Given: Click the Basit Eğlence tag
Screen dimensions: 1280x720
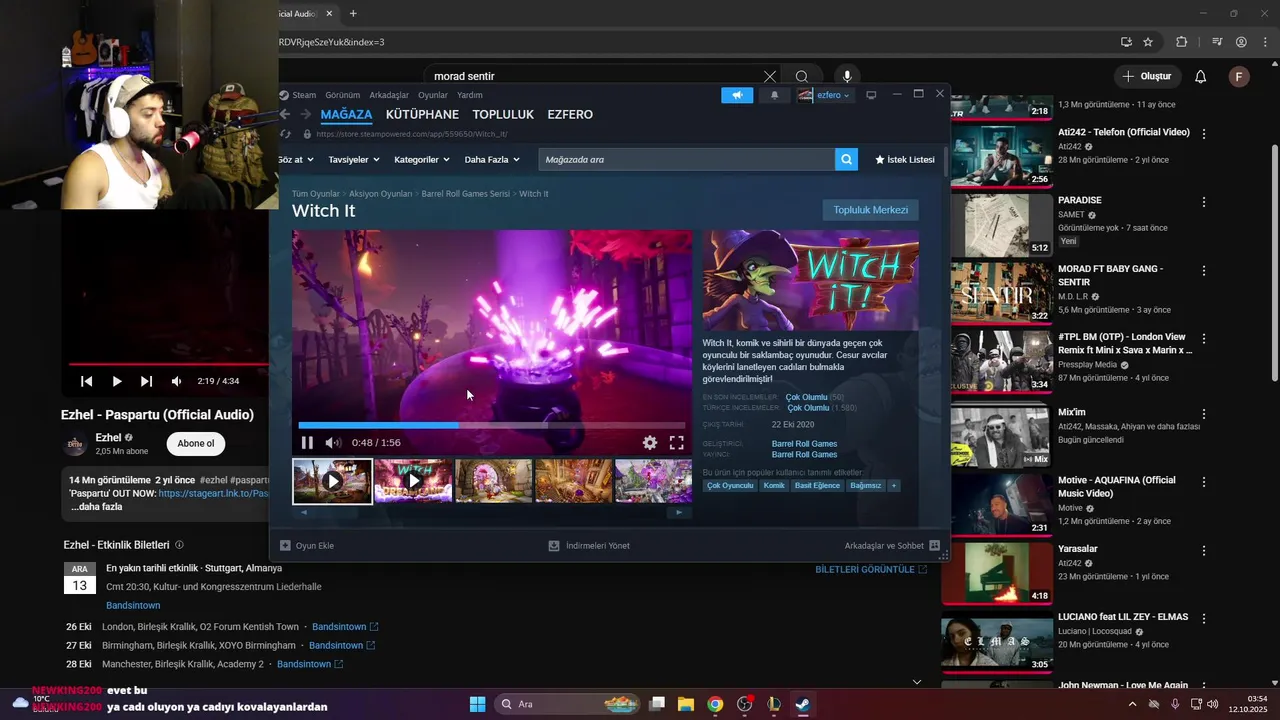Looking at the screenshot, I should pos(817,486).
